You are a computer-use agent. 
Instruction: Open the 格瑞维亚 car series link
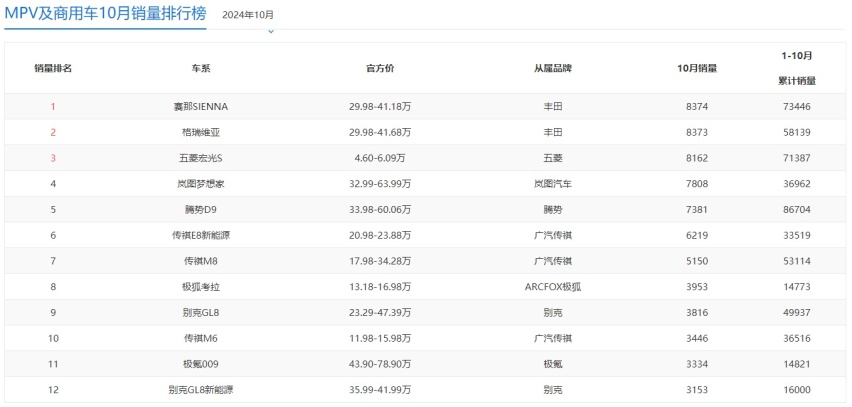click(201, 133)
